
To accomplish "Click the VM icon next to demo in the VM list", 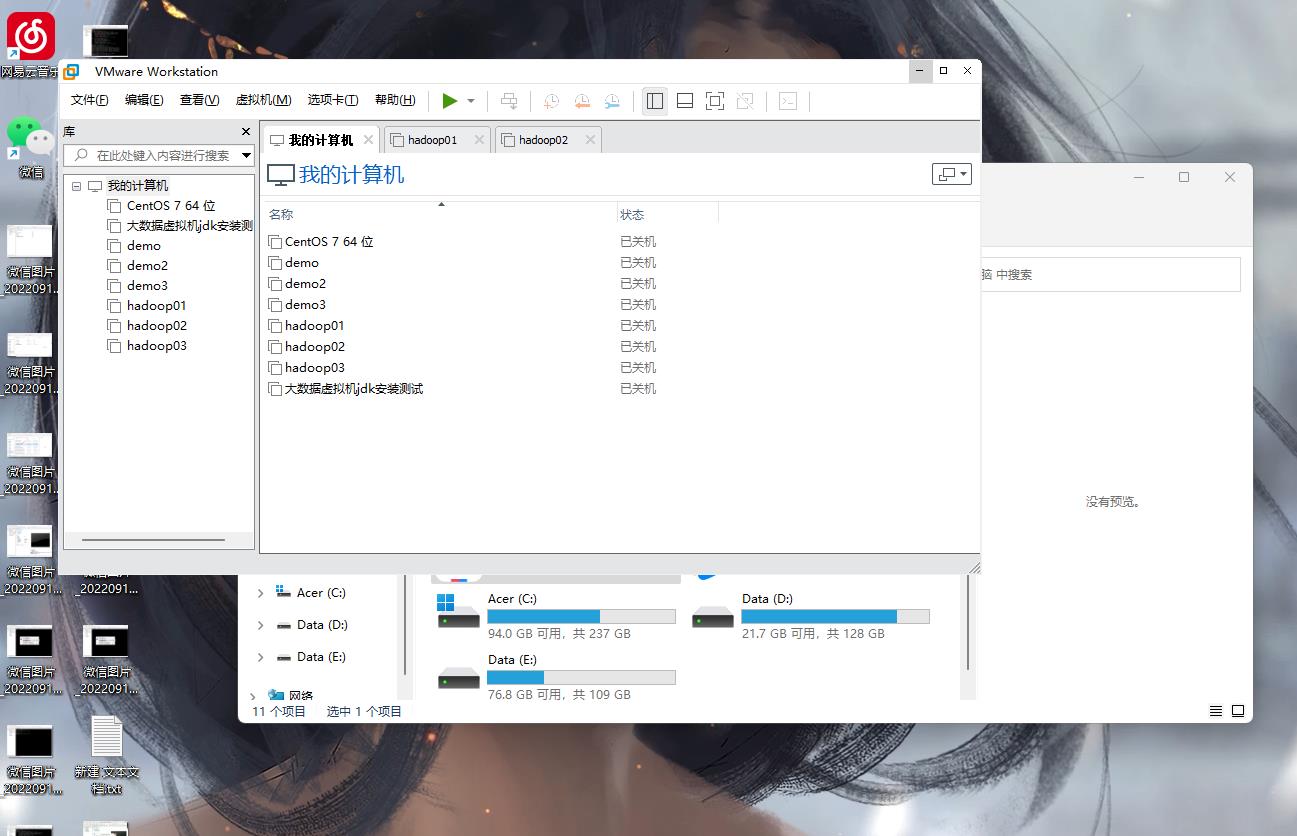I will (275, 263).
